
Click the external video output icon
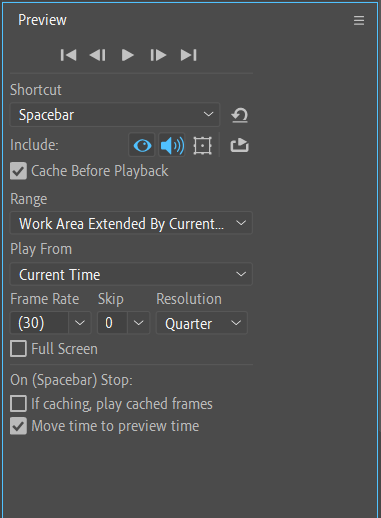[239, 145]
